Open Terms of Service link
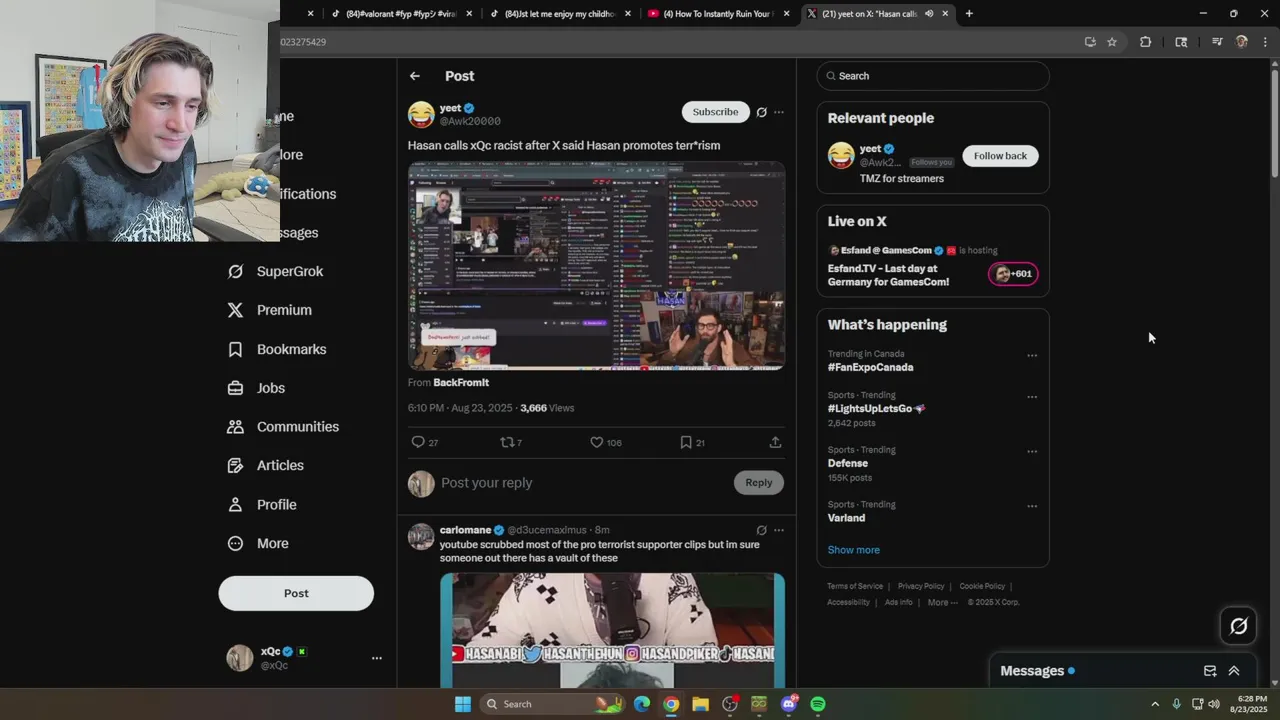The height and width of the screenshot is (720, 1280). [855, 586]
